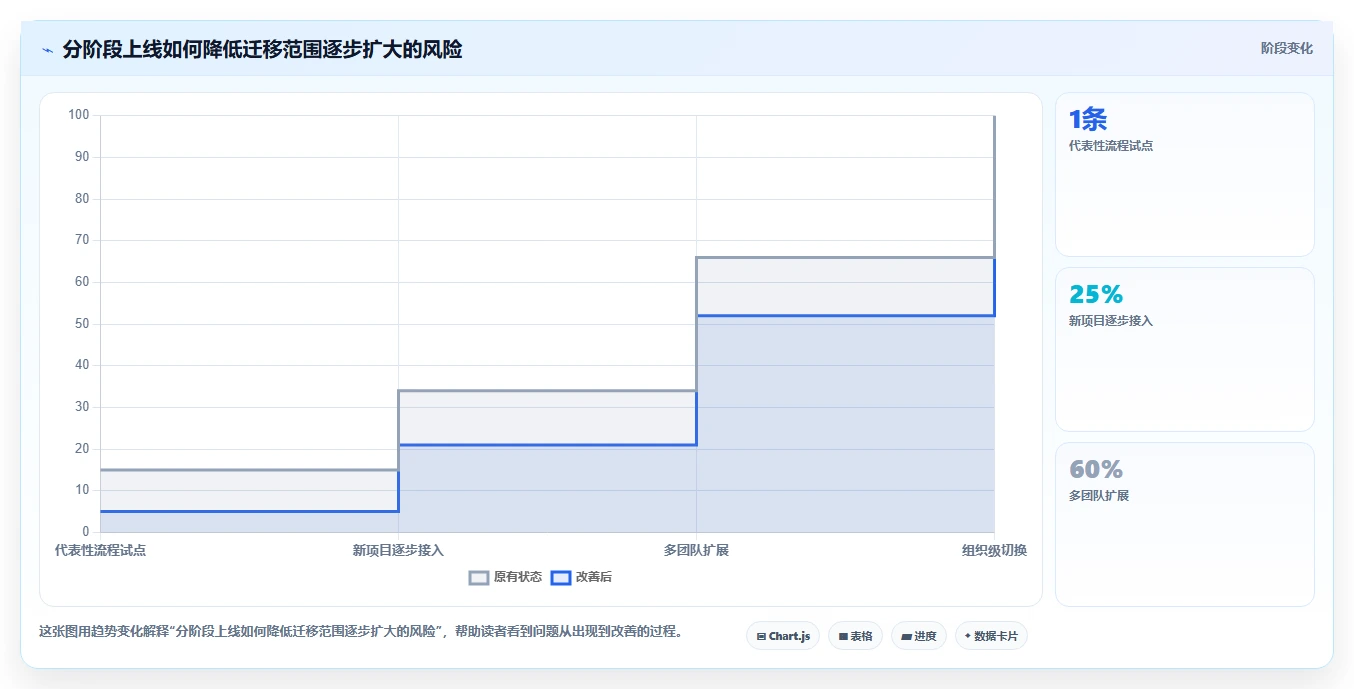The height and width of the screenshot is (689, 1354).
Task: Click the chart title 分阶段上线如何降低迁移范围逐步扩大的风险
Action: pos(262,49)
